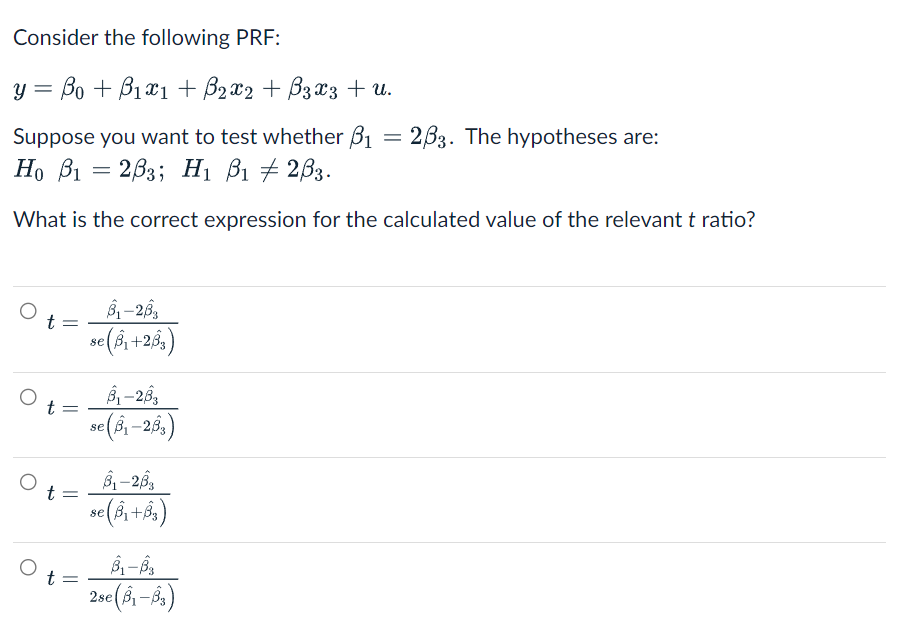The image size is (908, 641).
Task: Select the answer with se(β̂₁+2β̂₃) denominator
Action: [28, 308]
